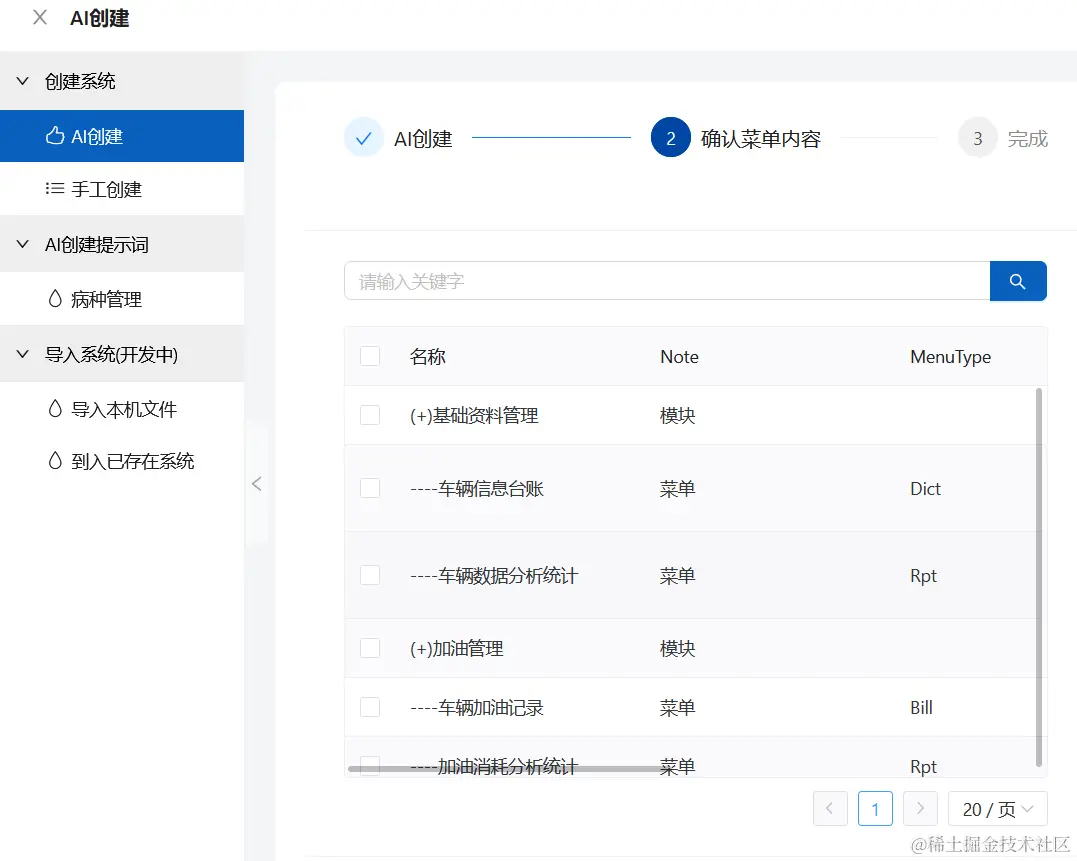Click the 菜单 note in the 车辆信息台账 row

coord(677,489)
